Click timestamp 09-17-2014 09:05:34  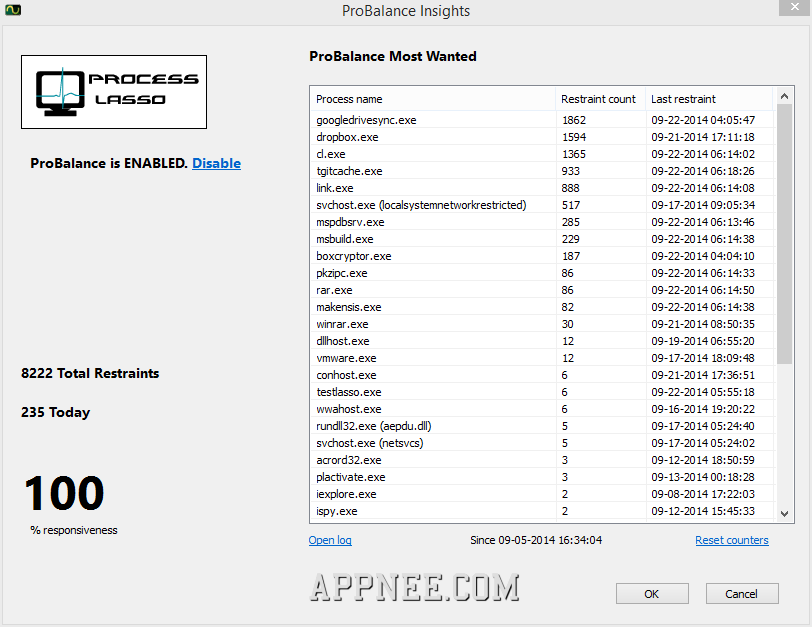click(x=703, y=205)
